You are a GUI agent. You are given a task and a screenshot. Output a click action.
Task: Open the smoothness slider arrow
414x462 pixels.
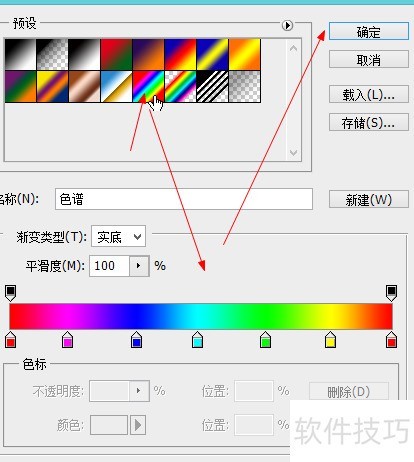pos(139,266)
